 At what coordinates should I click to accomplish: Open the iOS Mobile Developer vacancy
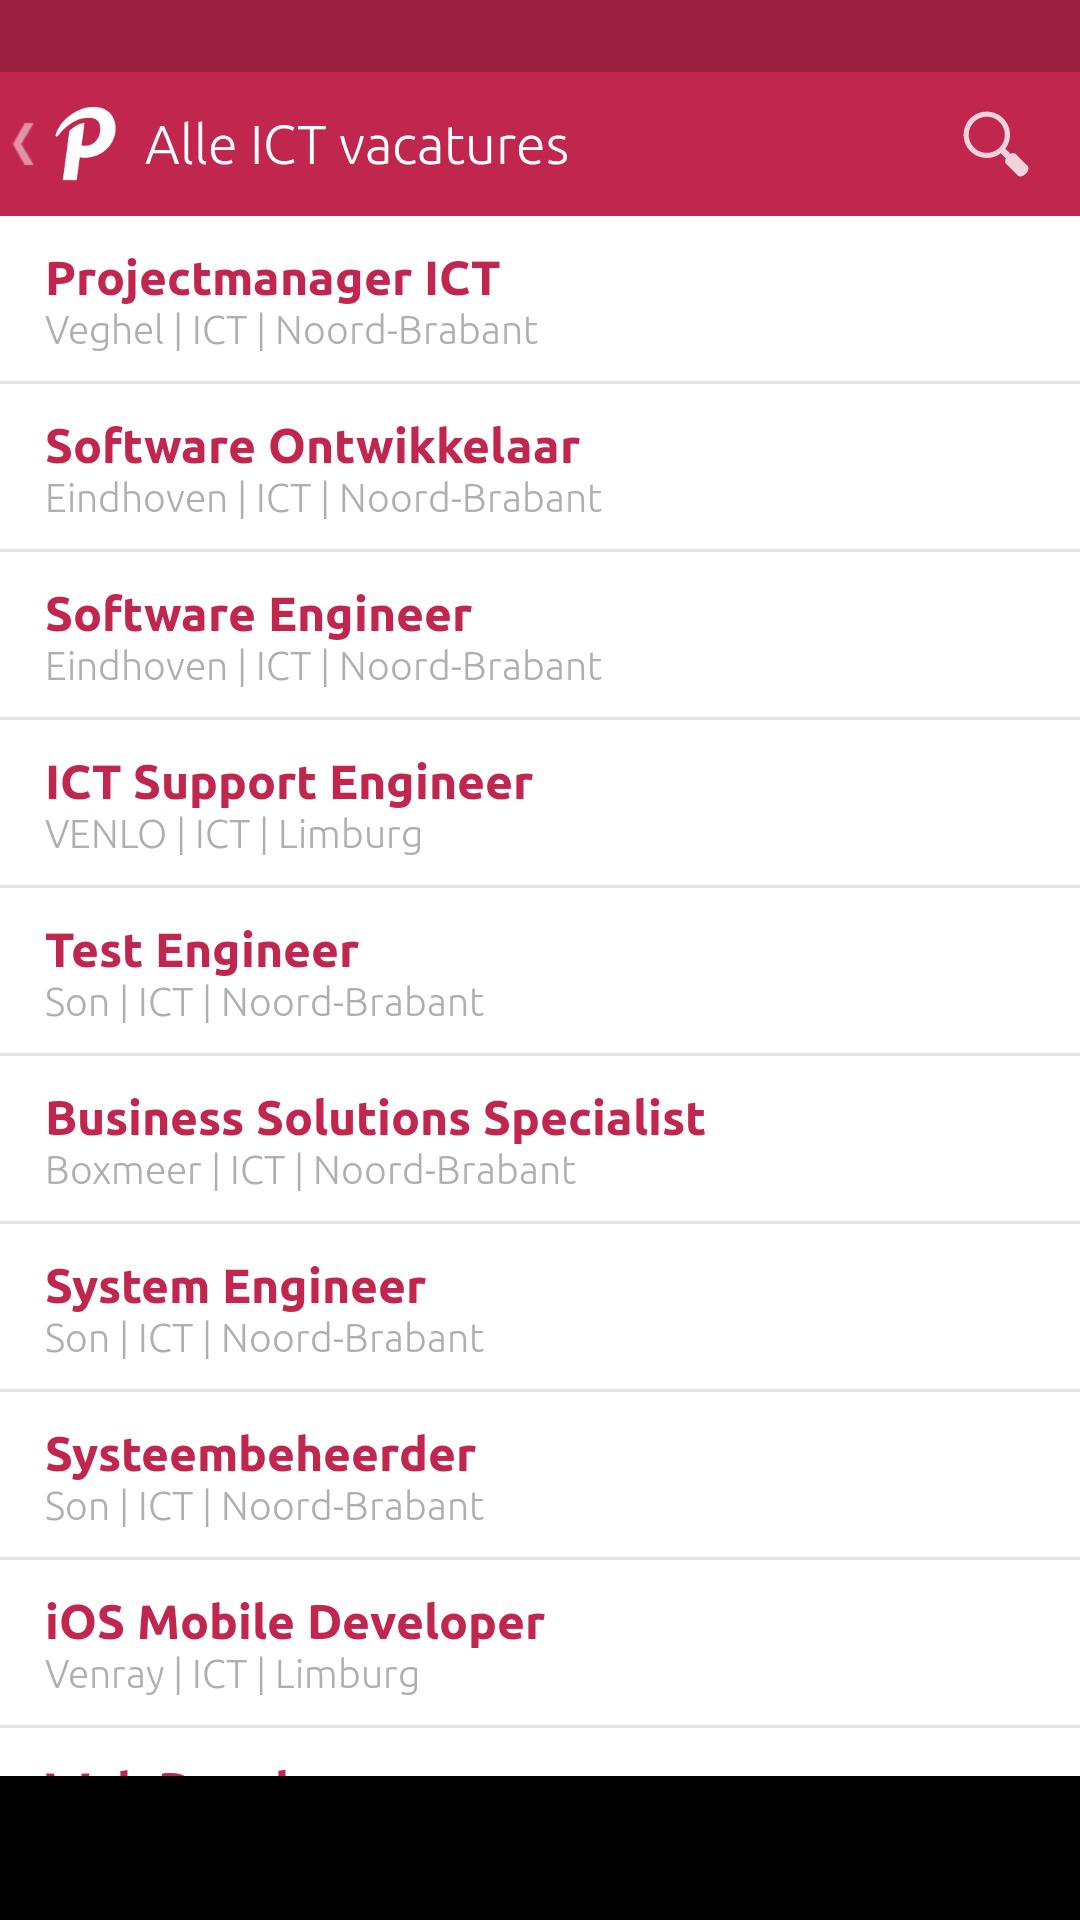(293, 1623)
